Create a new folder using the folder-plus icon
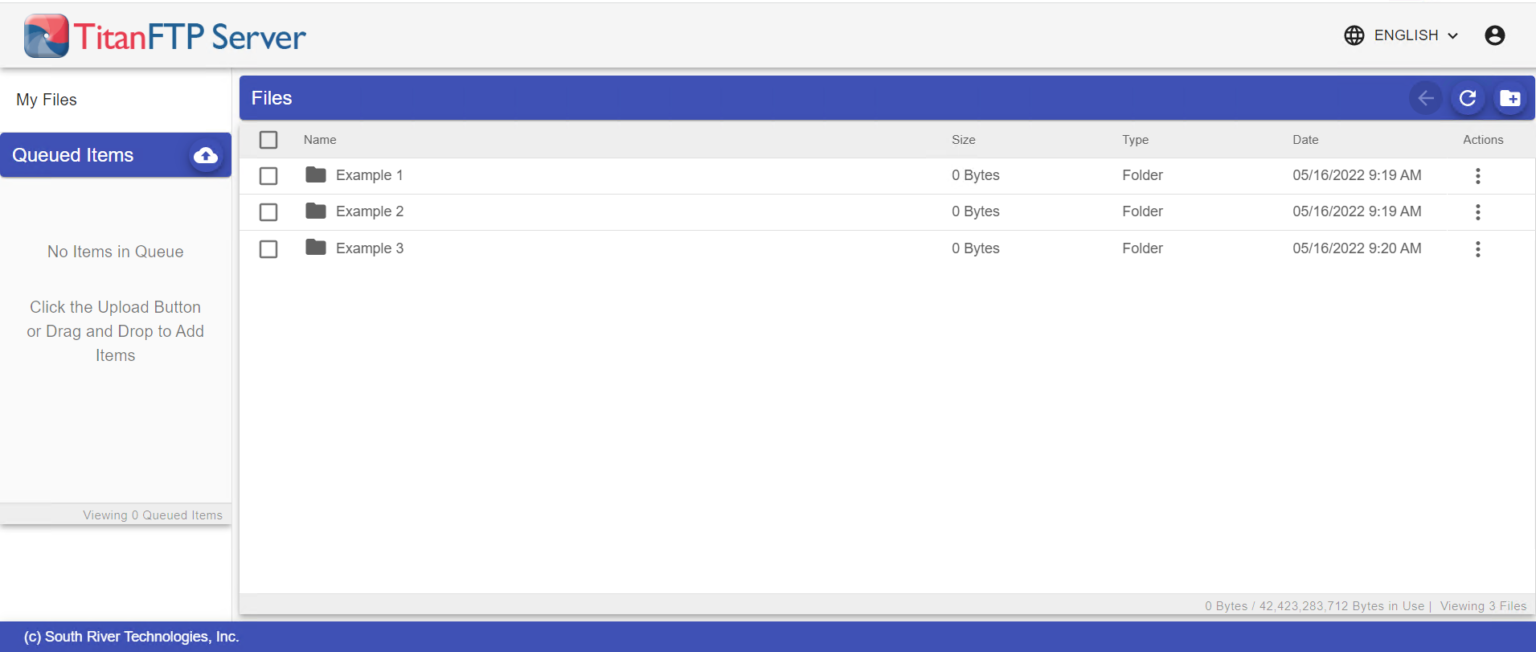 coord(1510,98)
